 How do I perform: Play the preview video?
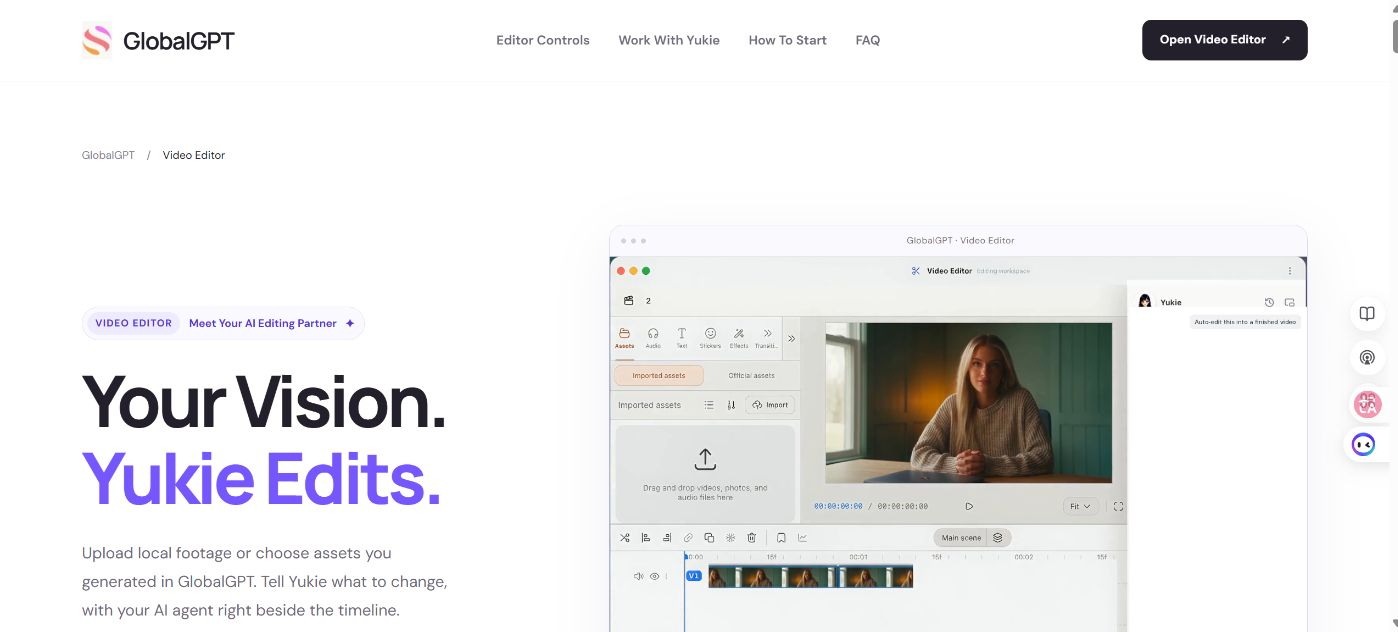(969, 507)
